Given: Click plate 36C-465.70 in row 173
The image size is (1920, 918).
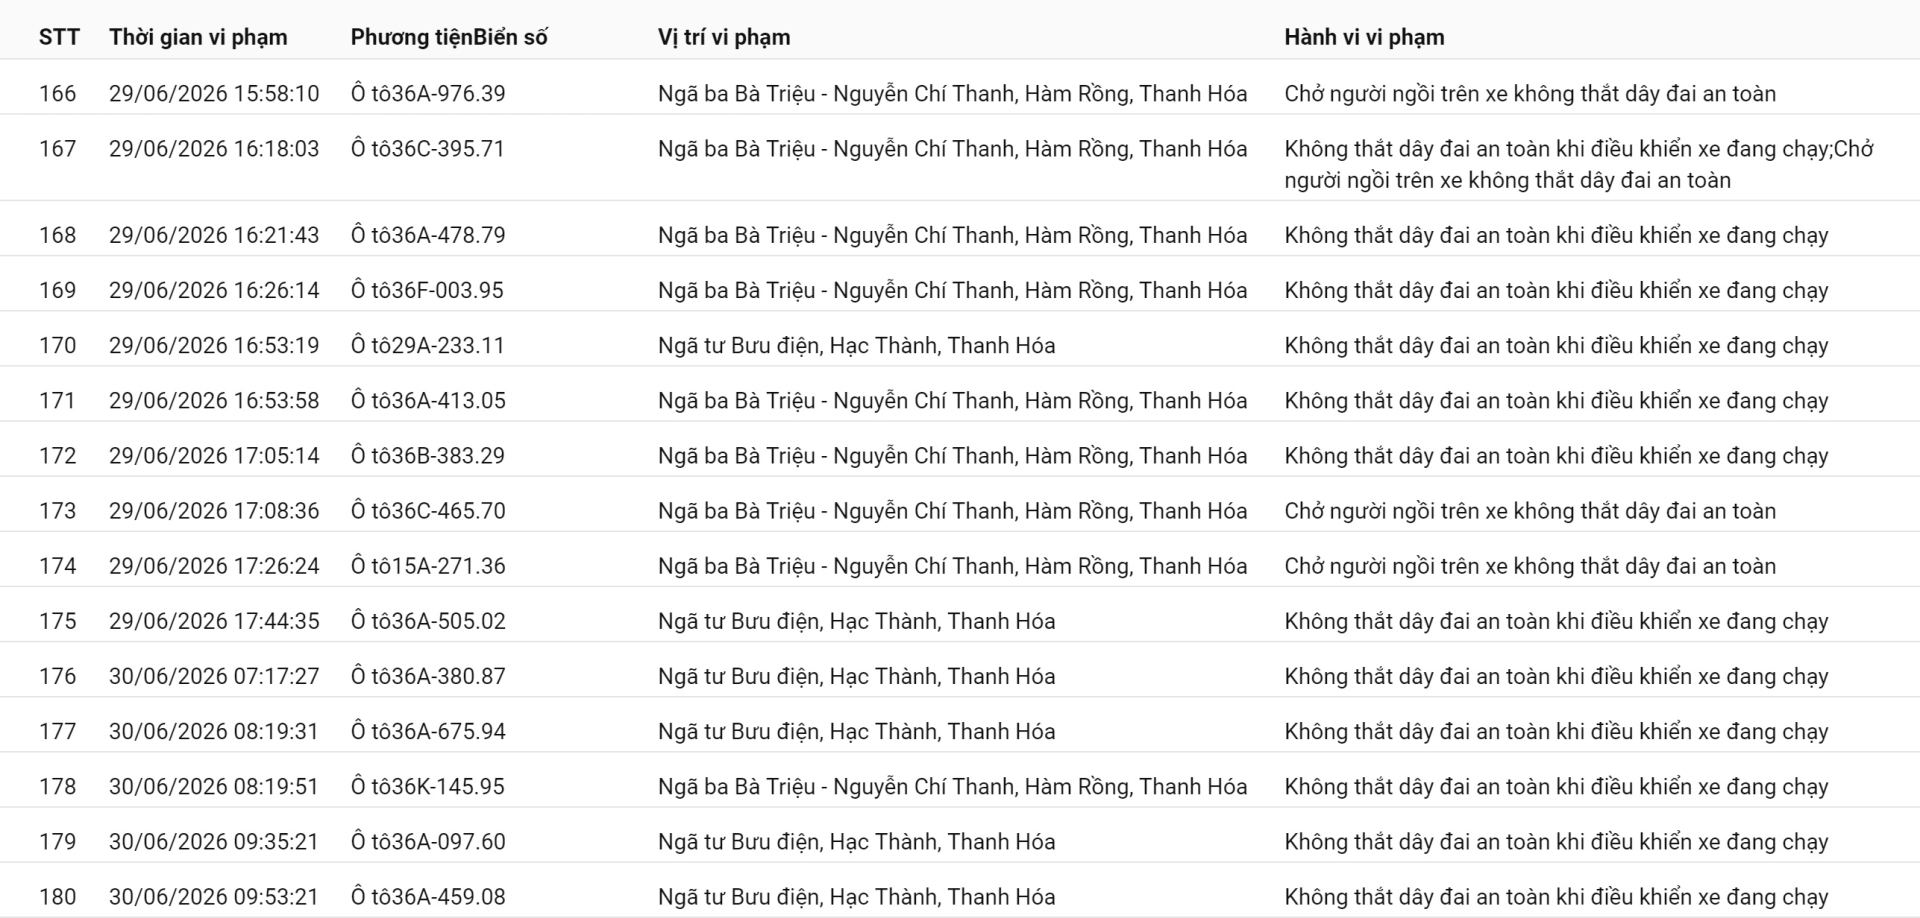Looking at the screenshot, I should (x=428, y=511).
